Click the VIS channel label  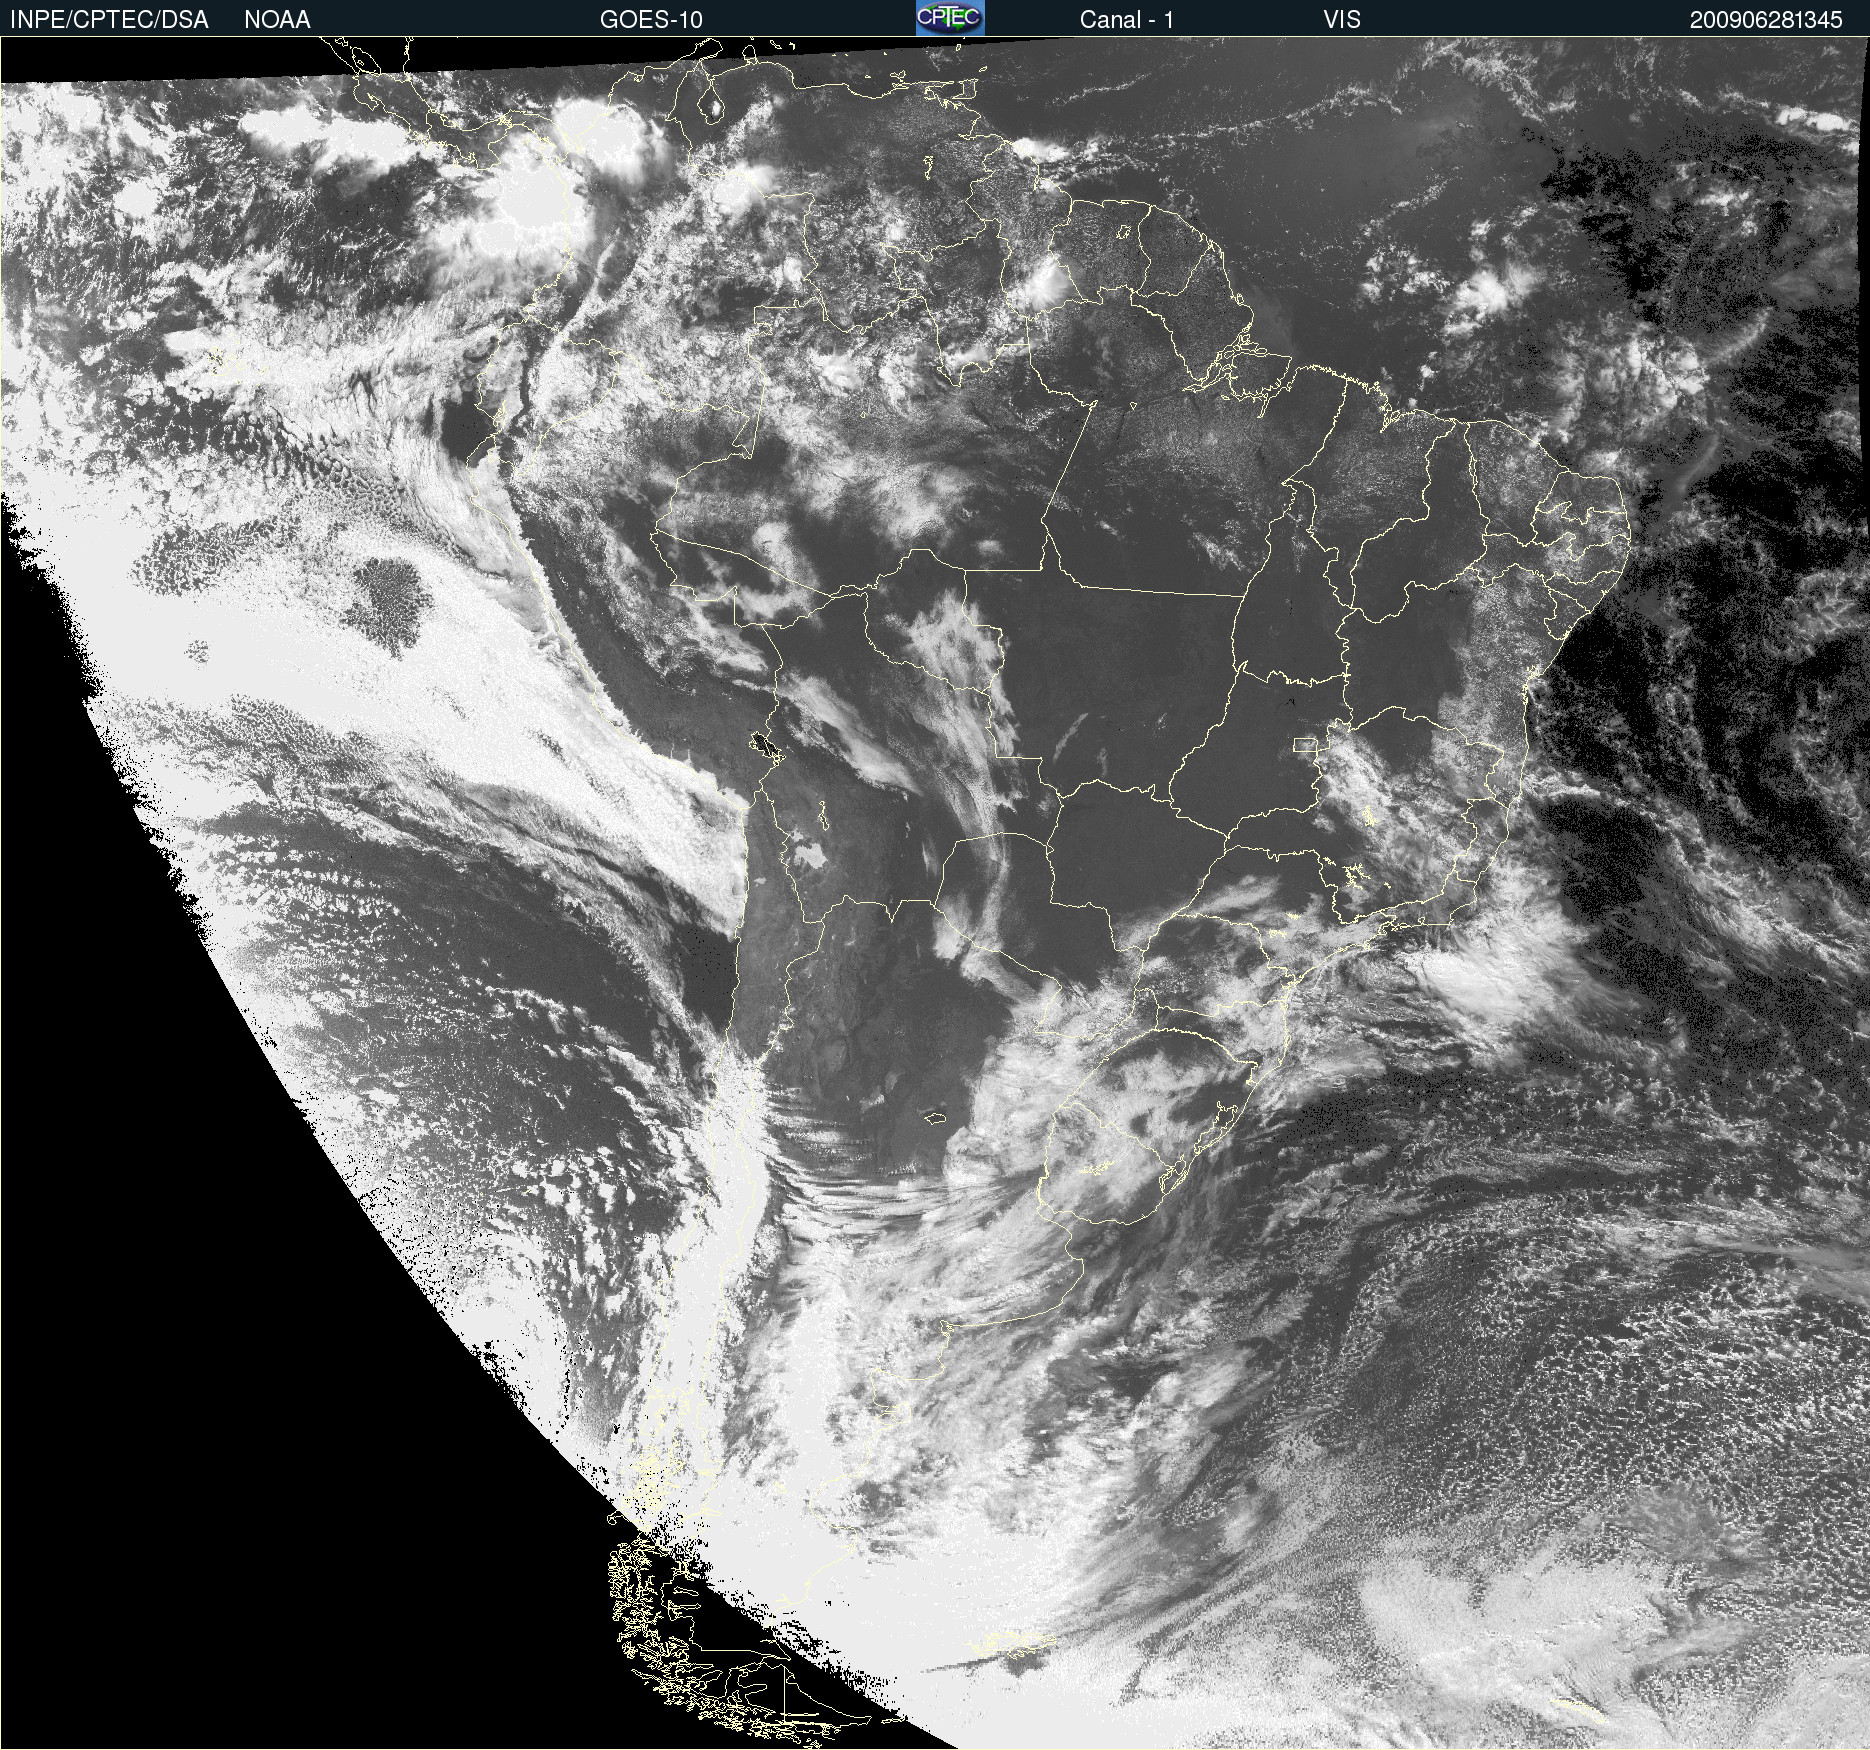click(x=1341, y=20)
